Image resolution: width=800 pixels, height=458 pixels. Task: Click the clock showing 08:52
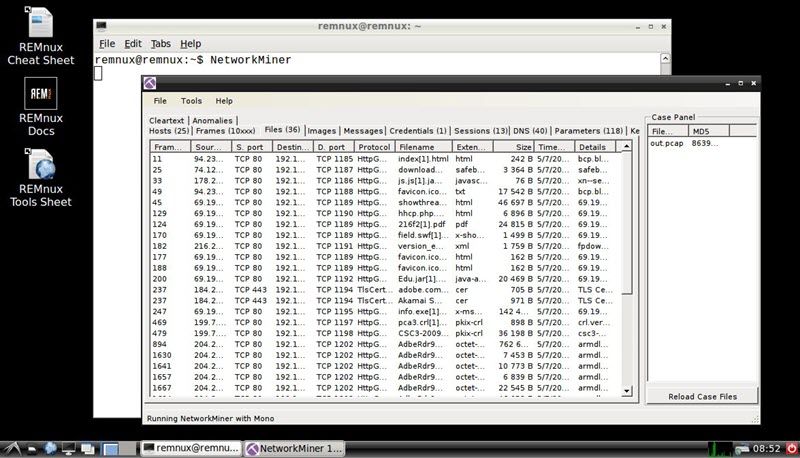[766, 449]
